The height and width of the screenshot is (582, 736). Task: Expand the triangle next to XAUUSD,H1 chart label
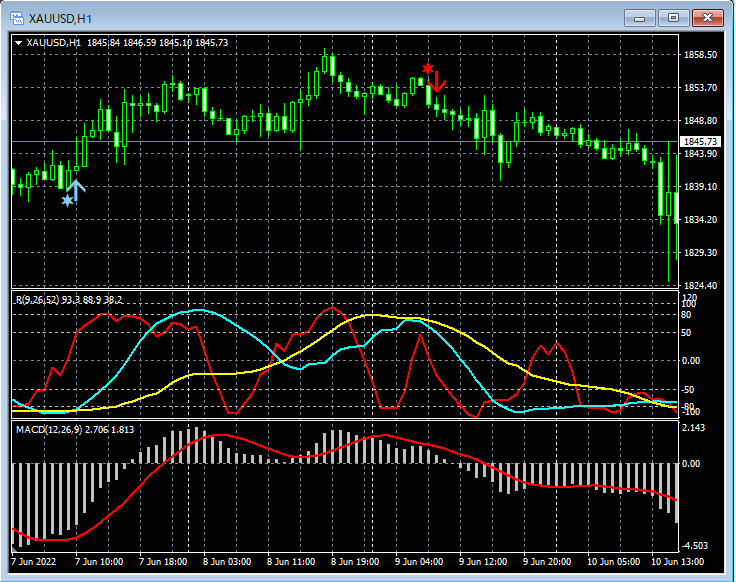(19, 42)
